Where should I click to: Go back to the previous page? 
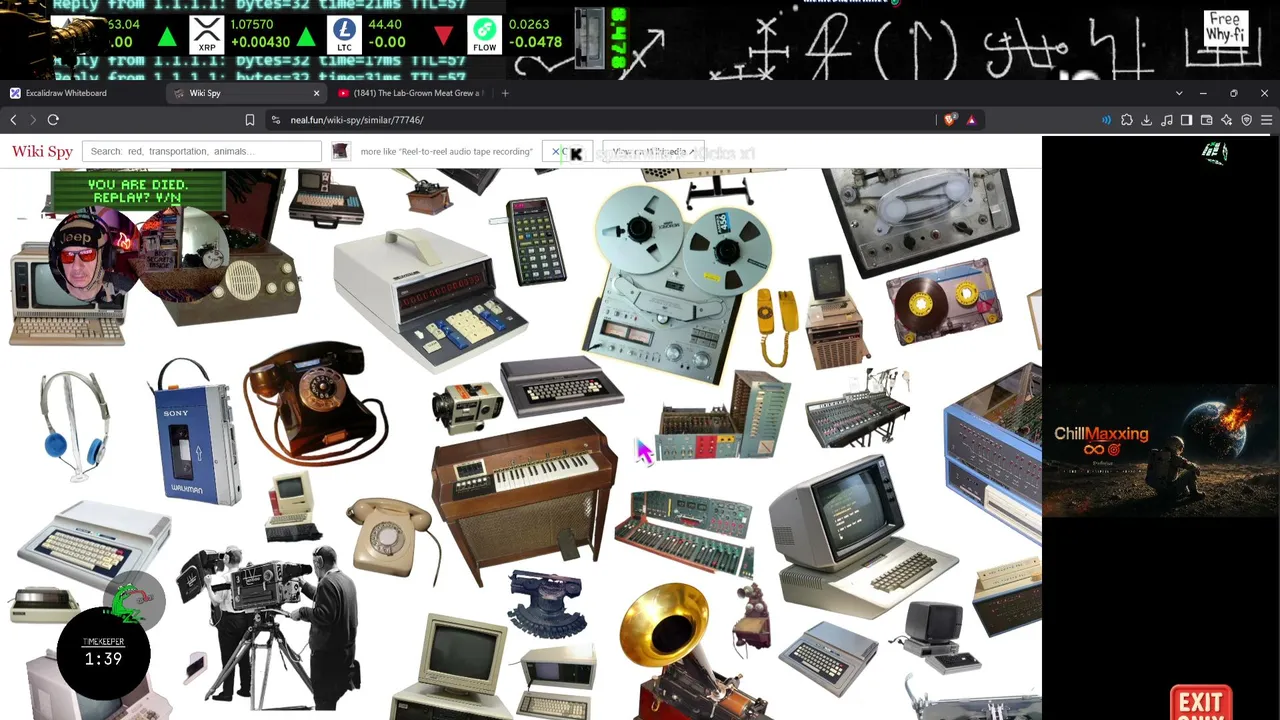13,120
